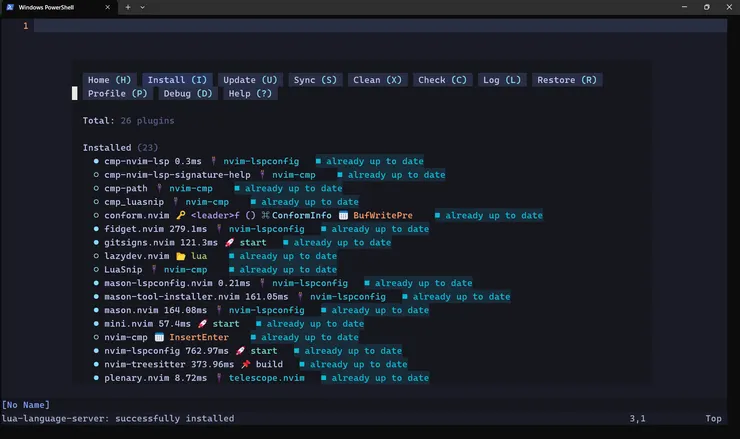Select the gitsigns.nvim plugin entry
Image resolution: width=740 pixels, height=439 pixels.
[139, 243]
